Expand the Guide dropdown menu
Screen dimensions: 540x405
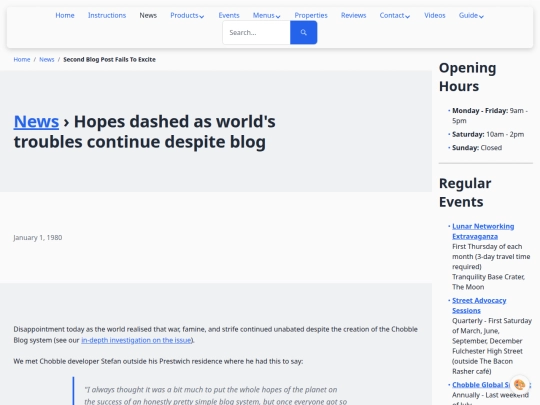coord(471,15)
